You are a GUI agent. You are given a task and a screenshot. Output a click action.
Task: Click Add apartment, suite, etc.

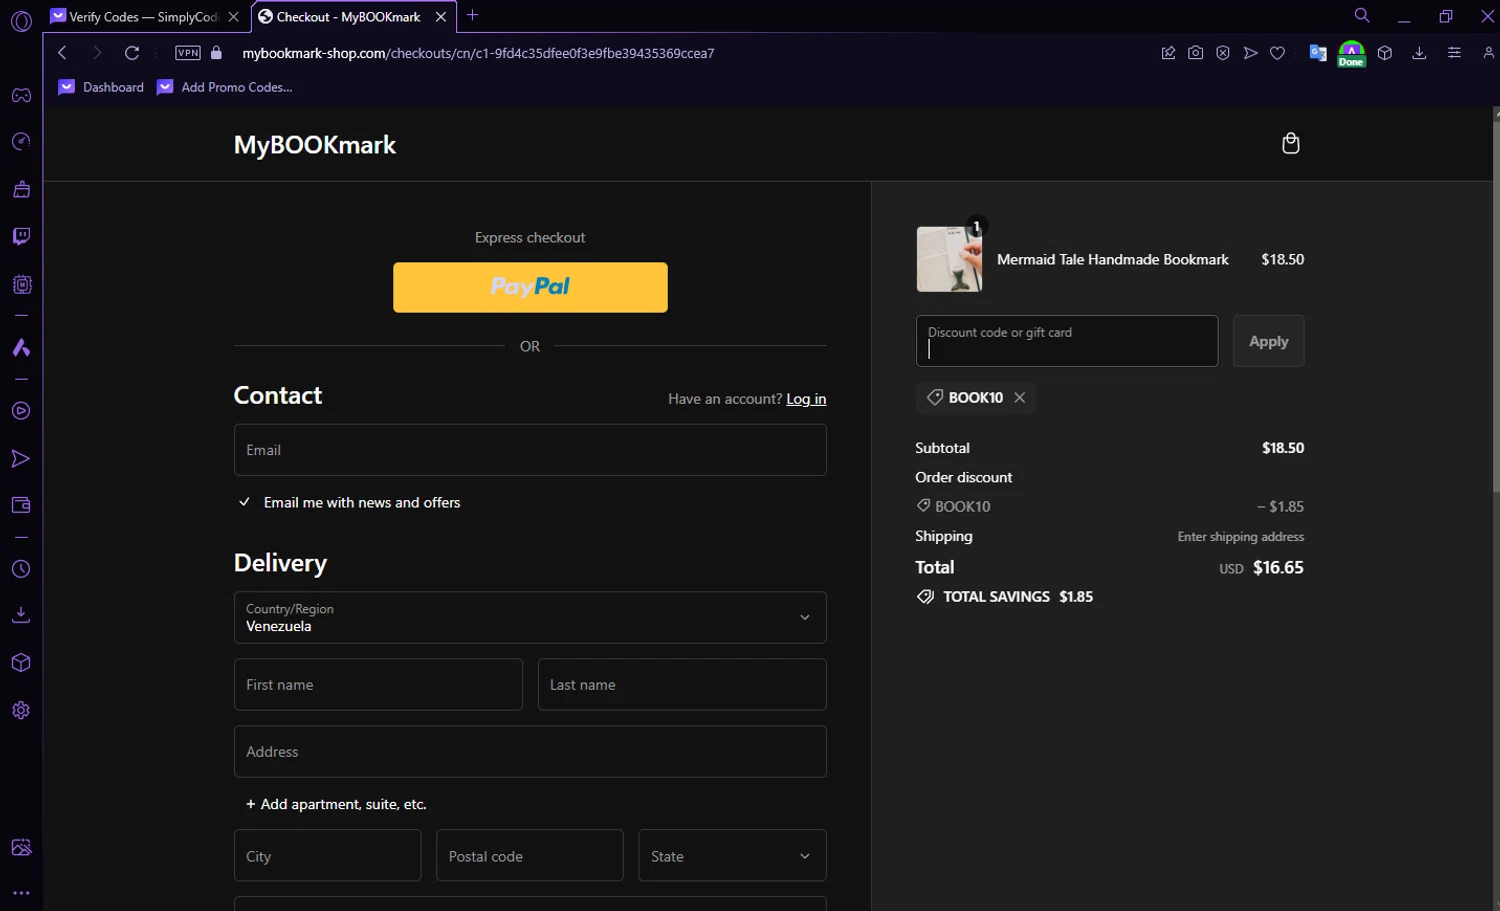336,804
